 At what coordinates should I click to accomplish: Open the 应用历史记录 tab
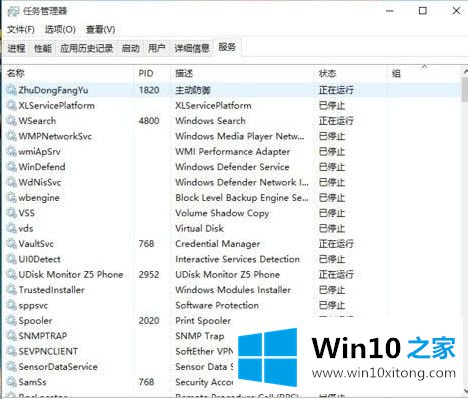click(x=86, y=48)
